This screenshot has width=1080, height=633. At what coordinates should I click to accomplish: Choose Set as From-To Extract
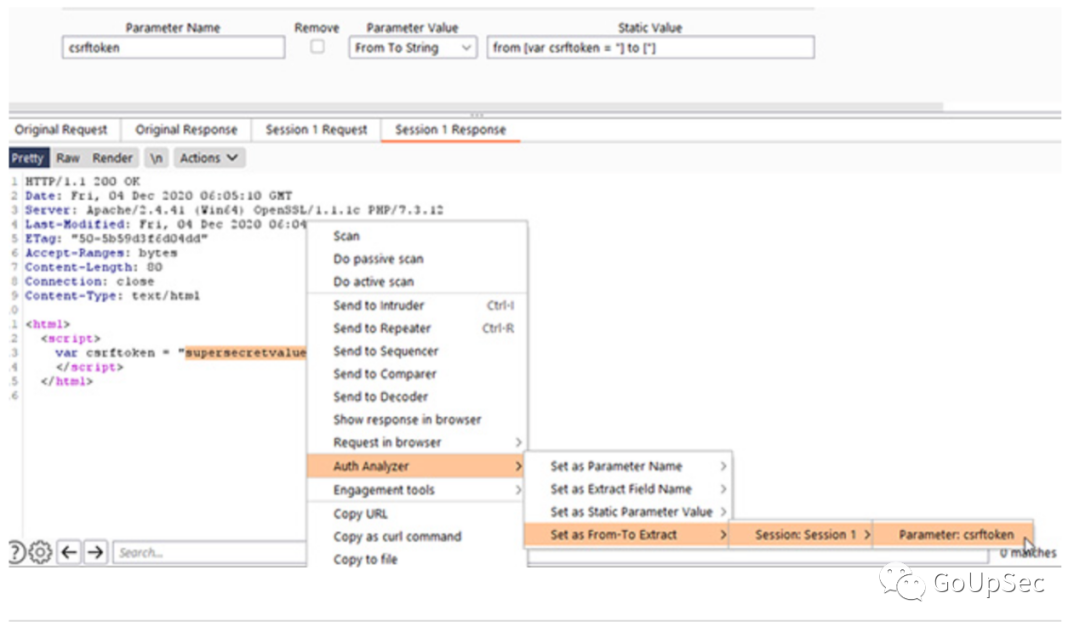pos(627,535)
